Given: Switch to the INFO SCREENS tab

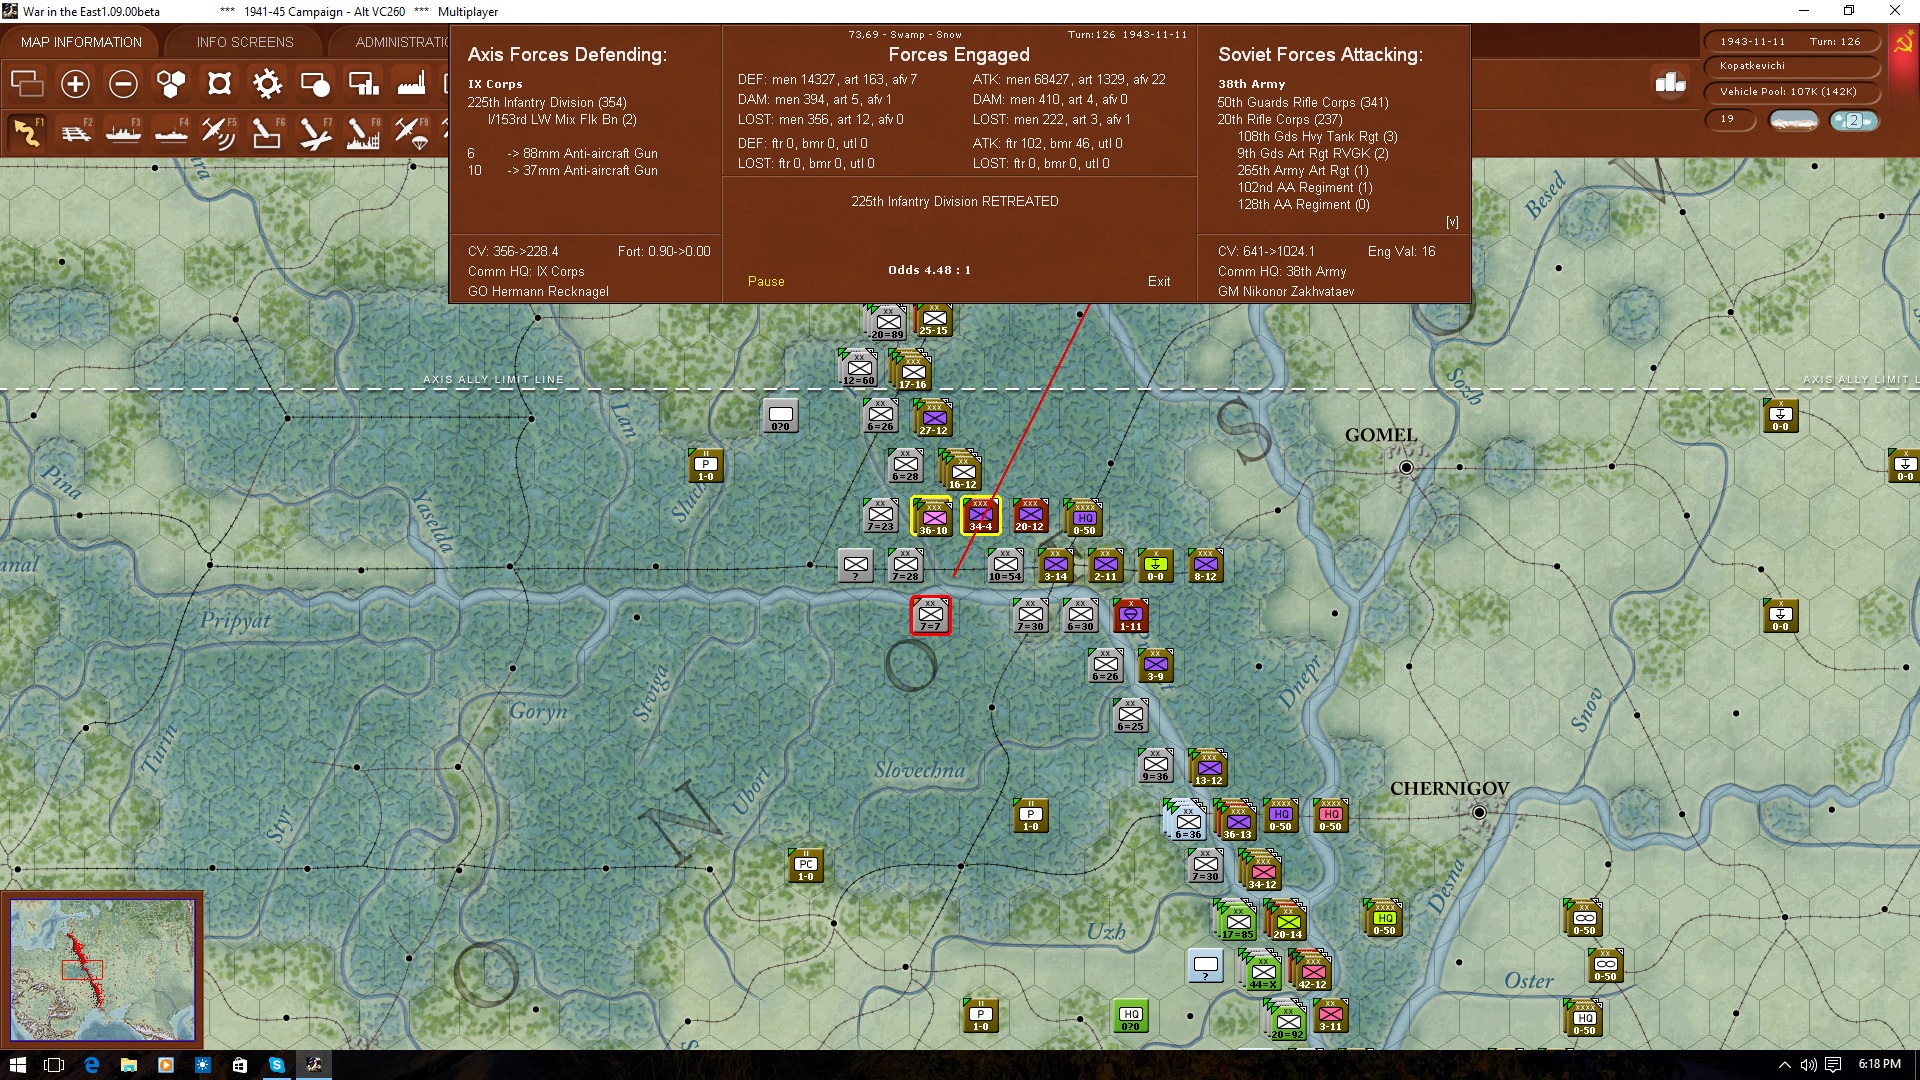Looking at the screenshot, I should pyautogui.click(x=245, y=42).
